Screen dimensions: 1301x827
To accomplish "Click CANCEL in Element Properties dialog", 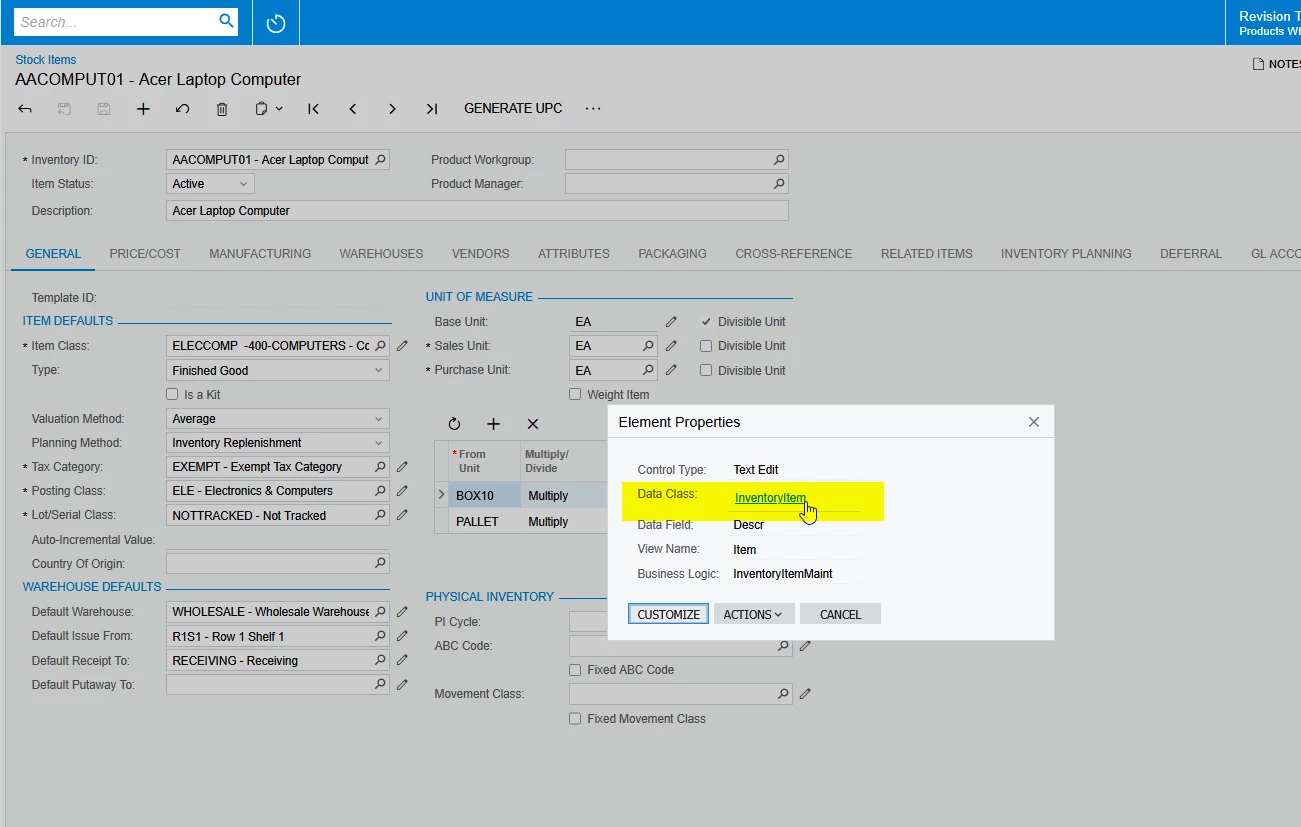I will (840, 614).
